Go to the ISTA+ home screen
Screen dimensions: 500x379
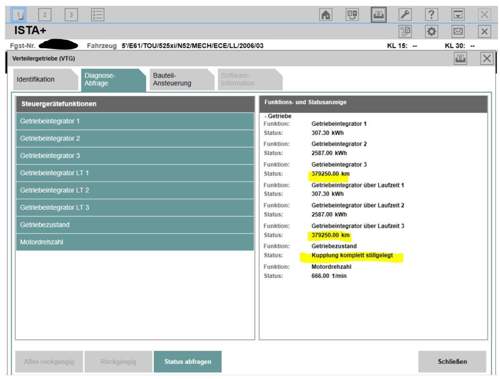(x=326, y=15)
